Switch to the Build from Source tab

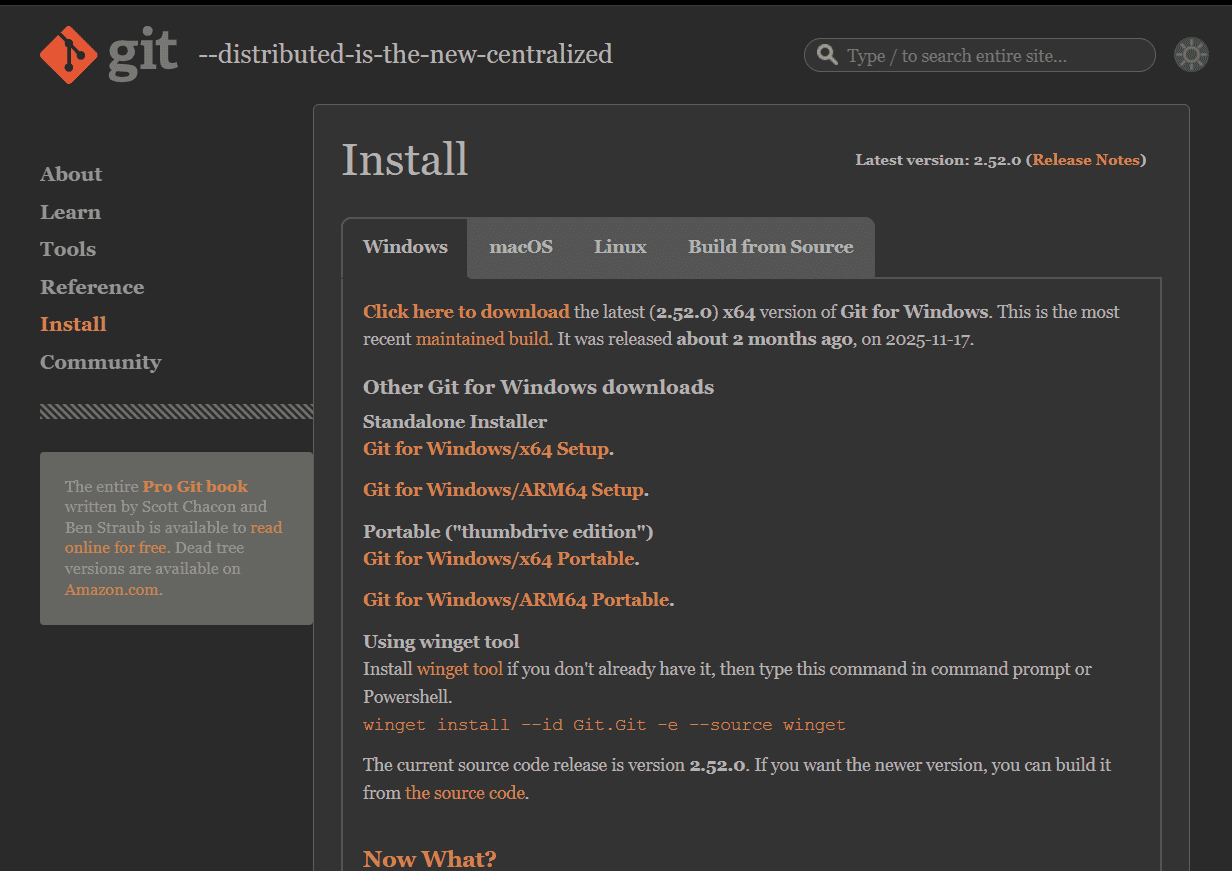771,247
